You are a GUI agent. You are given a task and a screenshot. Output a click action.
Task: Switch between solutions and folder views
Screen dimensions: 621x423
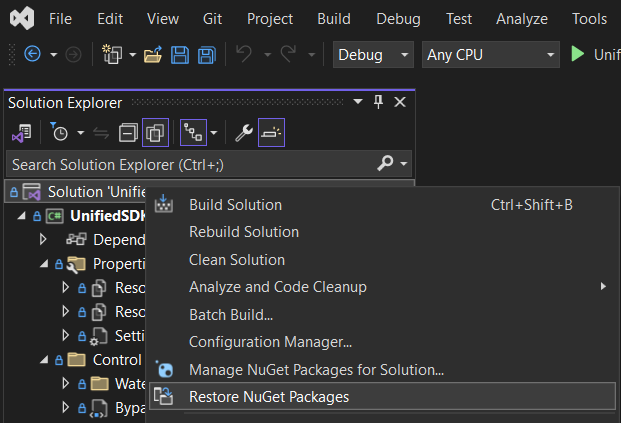click(x=21, y=133)
